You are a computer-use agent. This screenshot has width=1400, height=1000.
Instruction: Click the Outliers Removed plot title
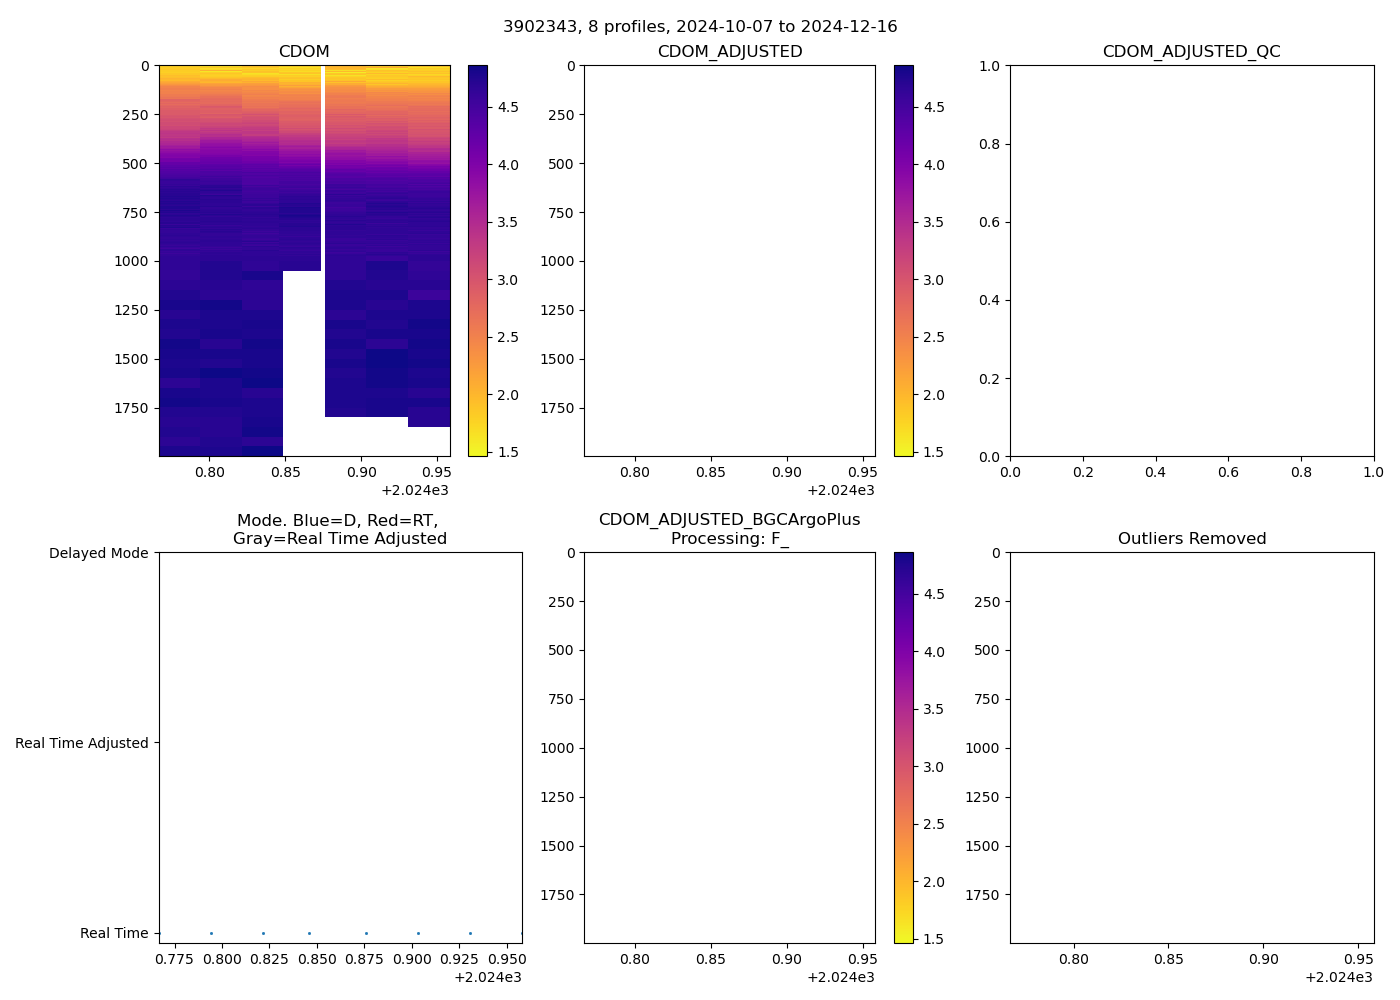(1191, 539)
